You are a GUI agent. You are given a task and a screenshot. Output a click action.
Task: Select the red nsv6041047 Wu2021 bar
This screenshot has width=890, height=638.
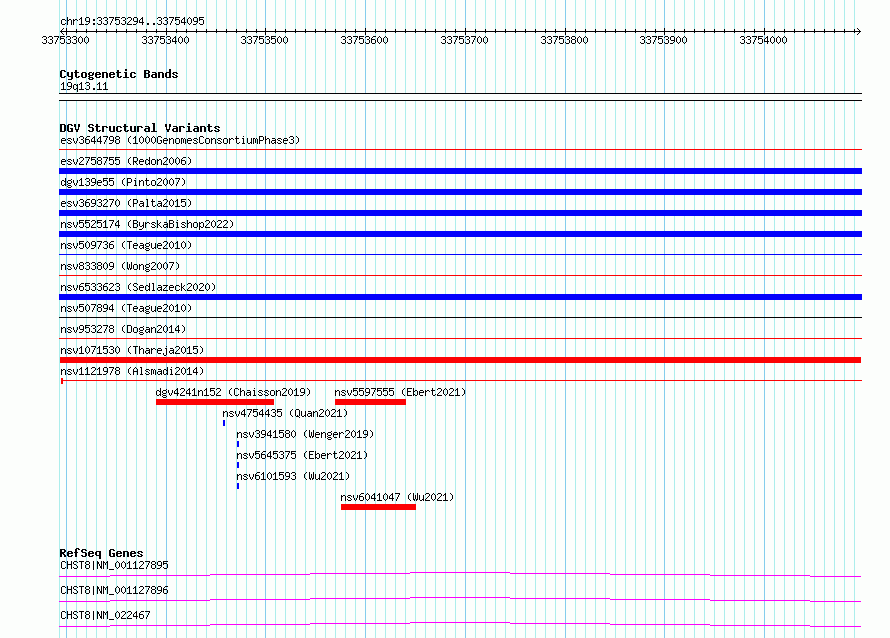pos(378,507)
